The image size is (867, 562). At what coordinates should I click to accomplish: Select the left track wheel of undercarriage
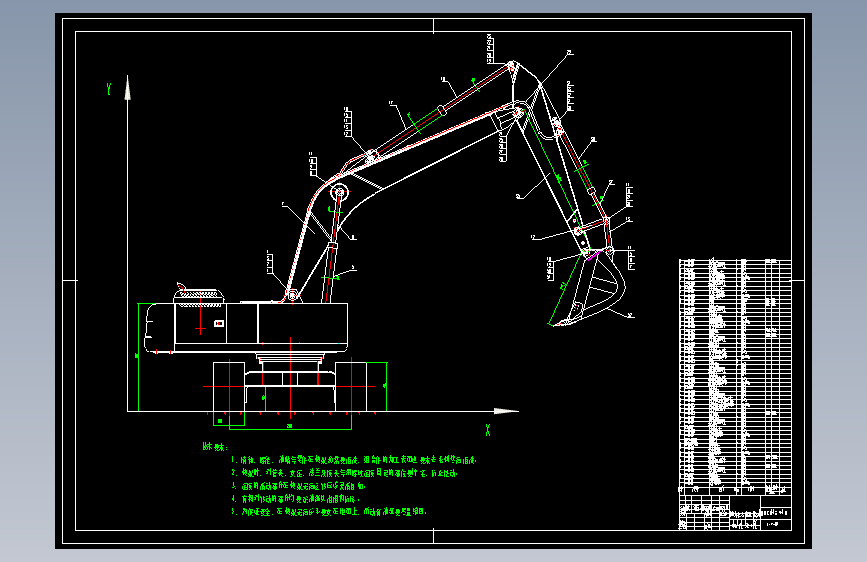pos(229,387)
